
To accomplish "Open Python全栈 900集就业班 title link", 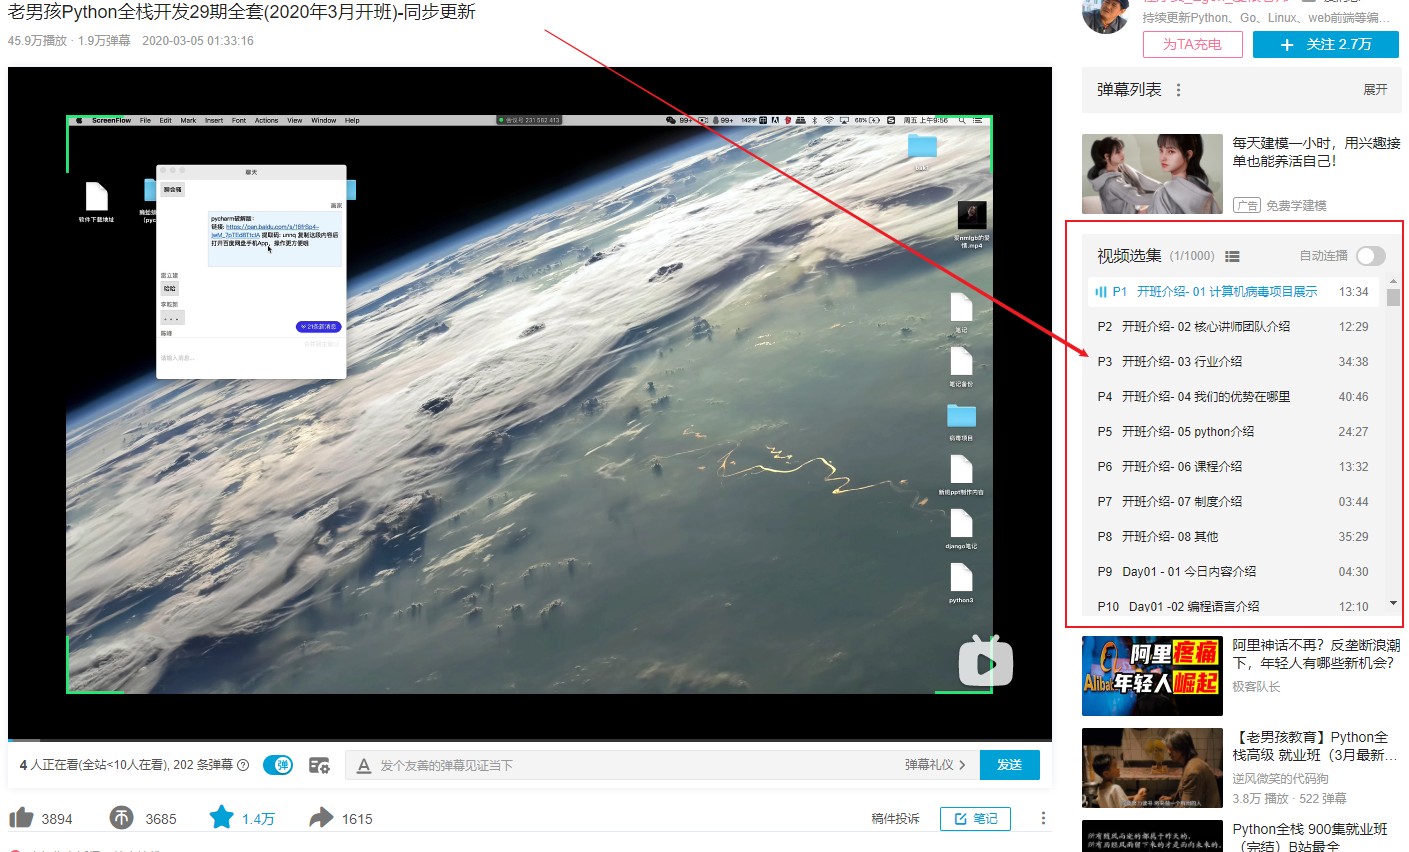I will [x=1310, y=838].
